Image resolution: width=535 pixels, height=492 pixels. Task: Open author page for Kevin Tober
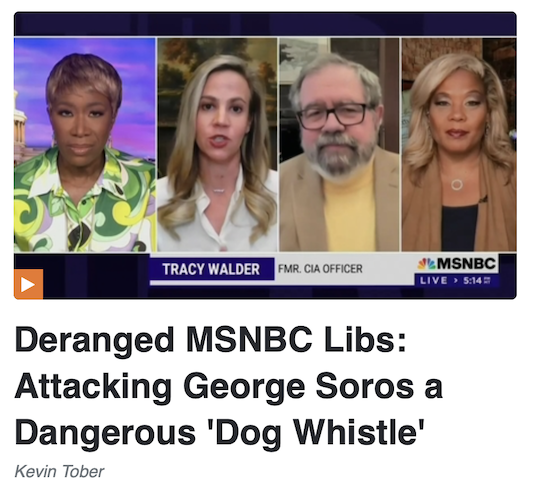[x=59, y=472]
